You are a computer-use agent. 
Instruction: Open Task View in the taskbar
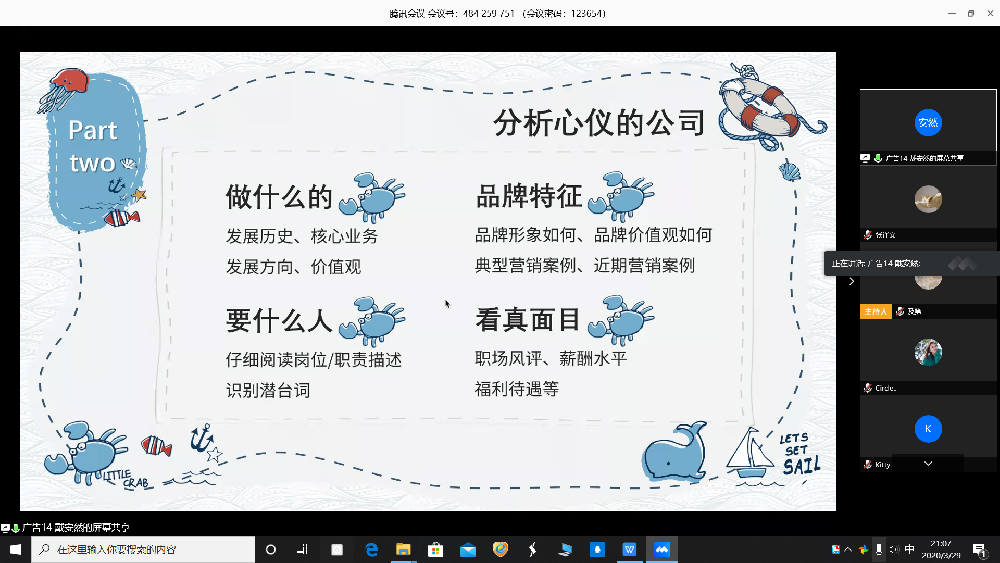[301, 549]
